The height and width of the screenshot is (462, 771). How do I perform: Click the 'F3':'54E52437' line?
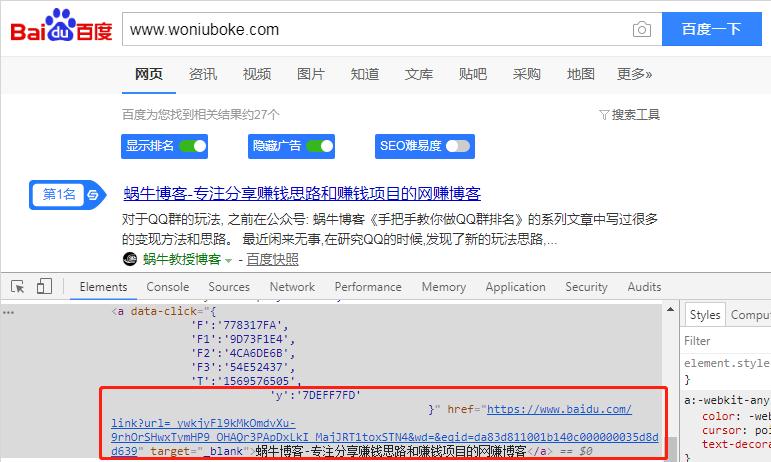tap(243, 367)
